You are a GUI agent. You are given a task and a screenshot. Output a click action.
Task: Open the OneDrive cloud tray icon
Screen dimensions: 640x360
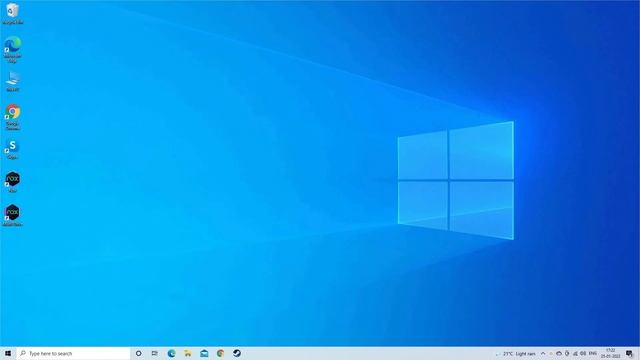[559, 354]
